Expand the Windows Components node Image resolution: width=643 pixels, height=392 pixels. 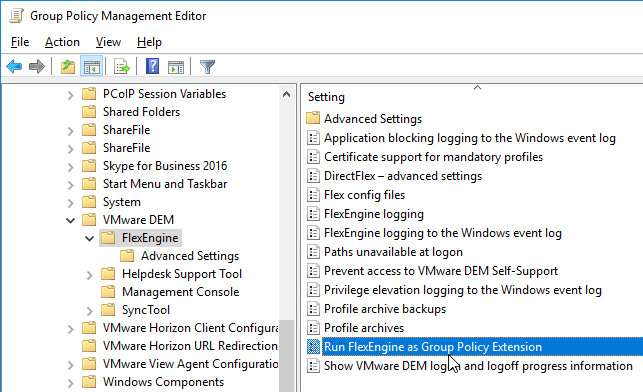tap(71, 383)
